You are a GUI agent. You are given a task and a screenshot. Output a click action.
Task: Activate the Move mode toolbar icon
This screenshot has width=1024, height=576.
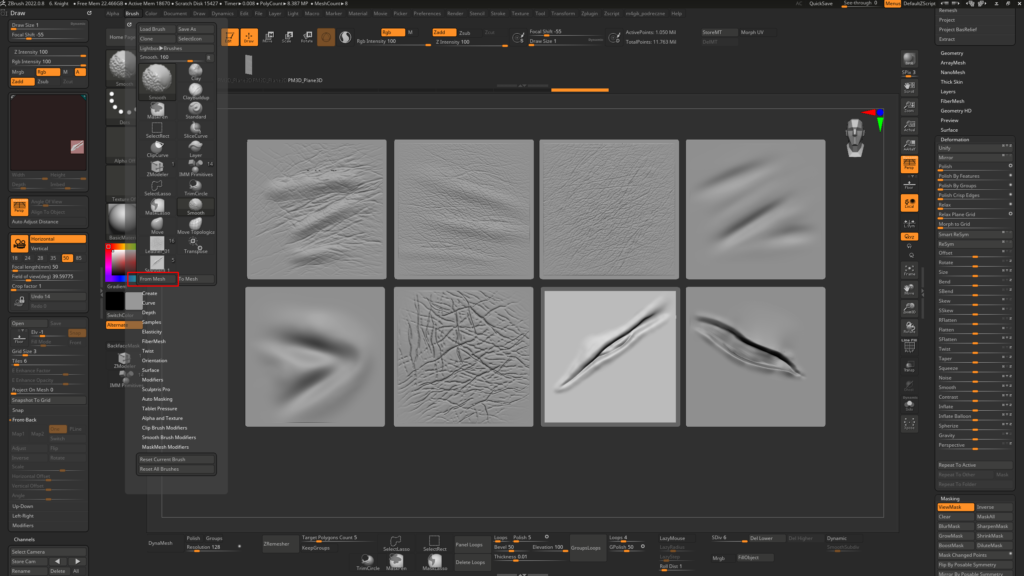point(267,38)
